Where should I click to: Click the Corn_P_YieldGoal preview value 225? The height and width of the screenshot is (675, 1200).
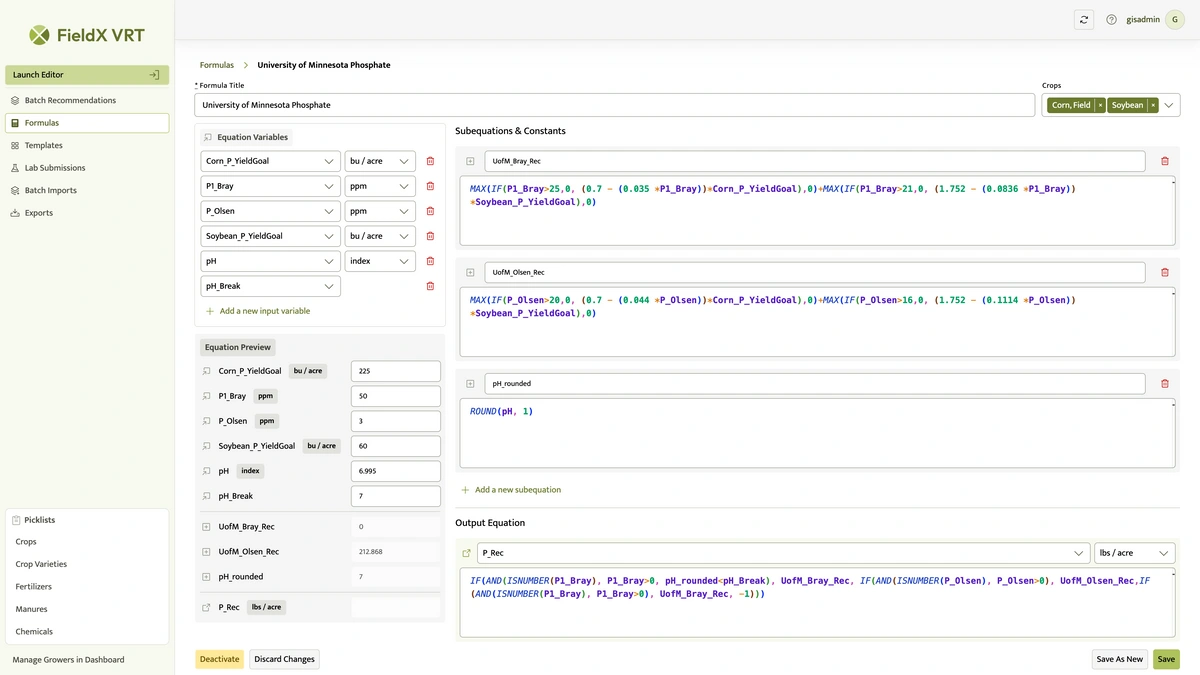[x=396, y=371]
